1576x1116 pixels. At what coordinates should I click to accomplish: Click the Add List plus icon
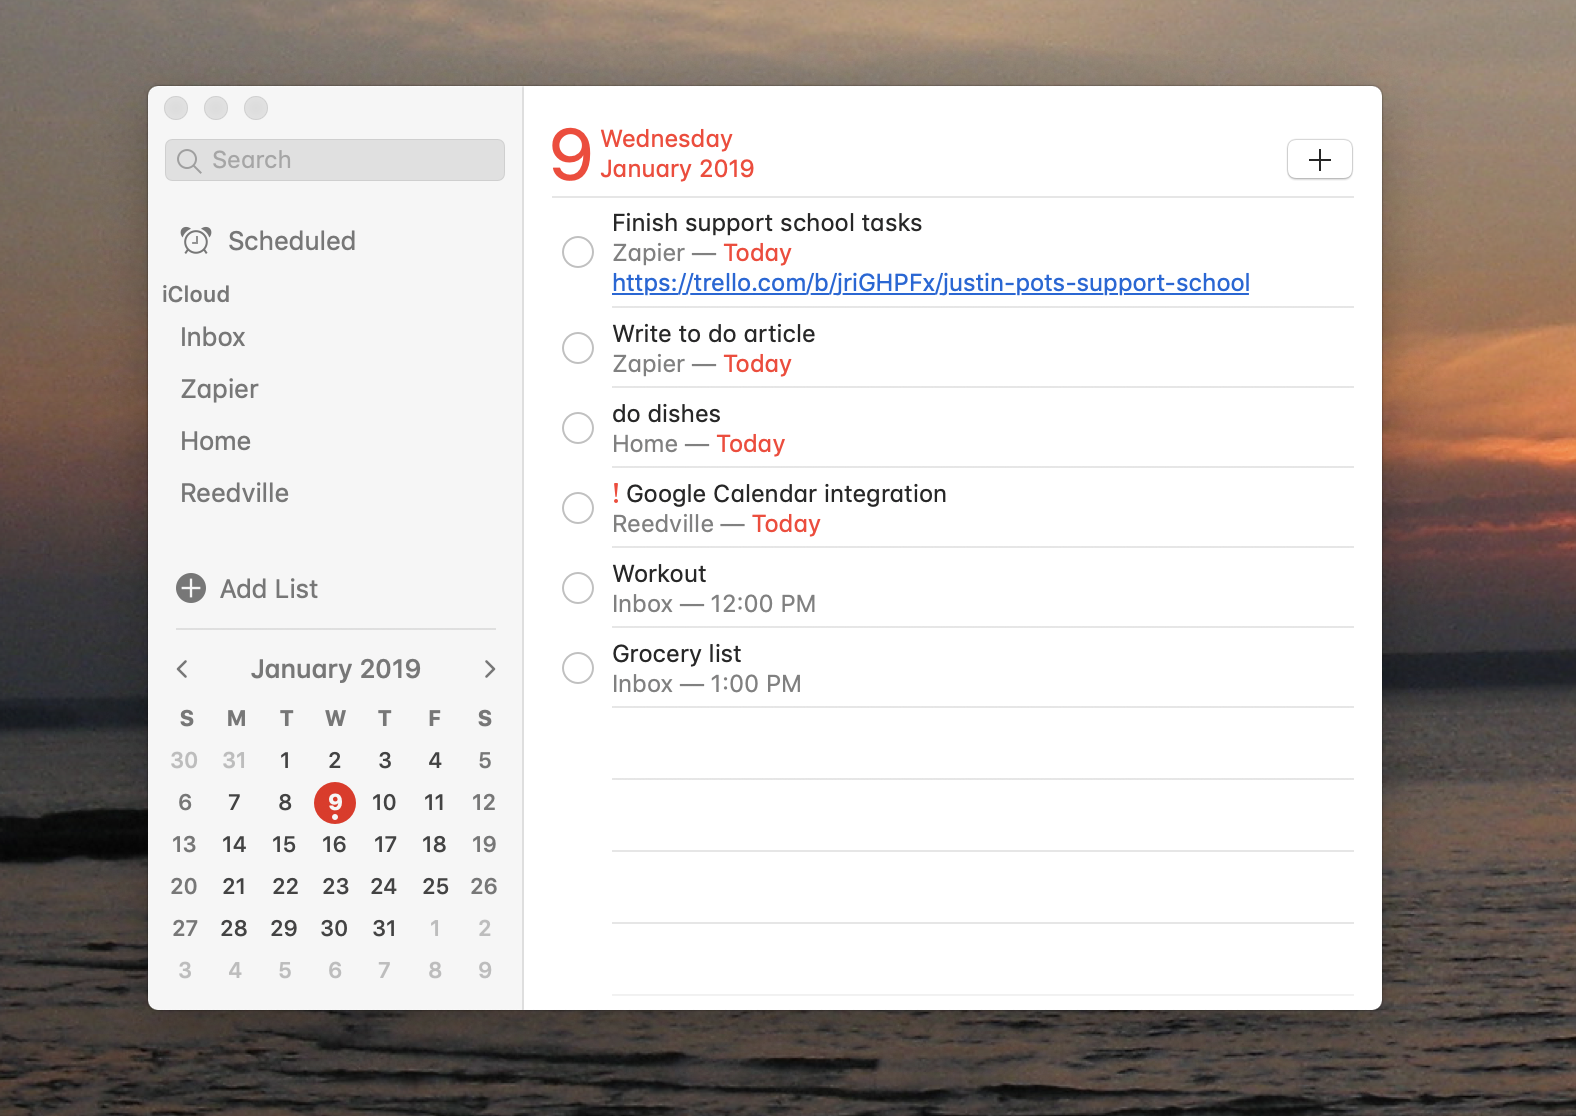191,588
